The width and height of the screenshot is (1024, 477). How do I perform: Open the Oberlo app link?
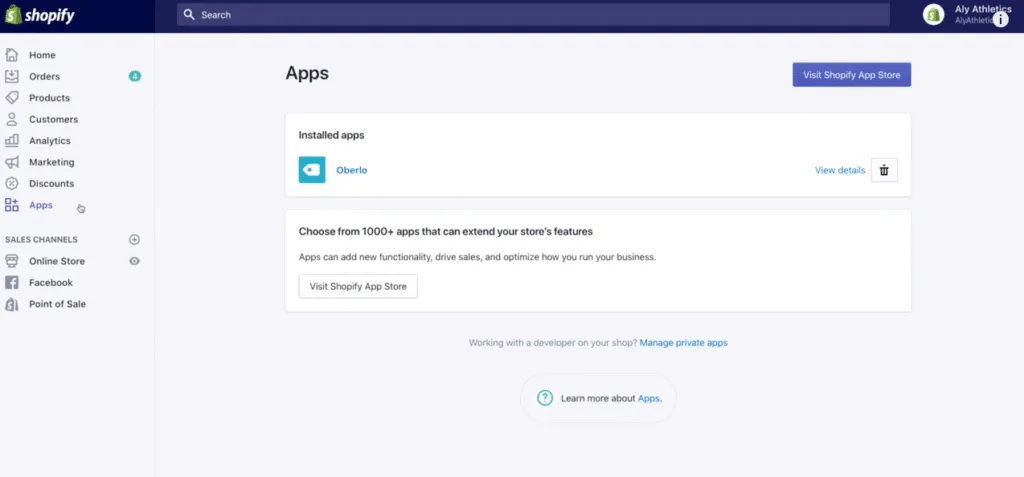coord(352,170)
